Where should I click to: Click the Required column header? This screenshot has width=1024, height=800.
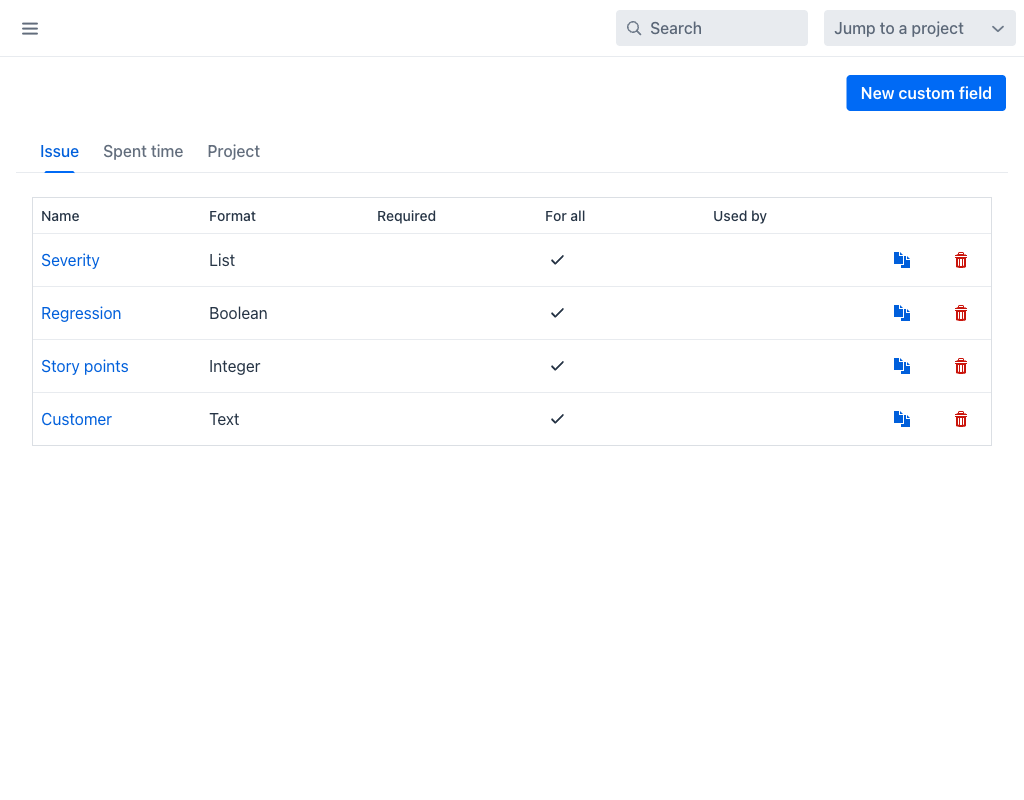point(406,216)
